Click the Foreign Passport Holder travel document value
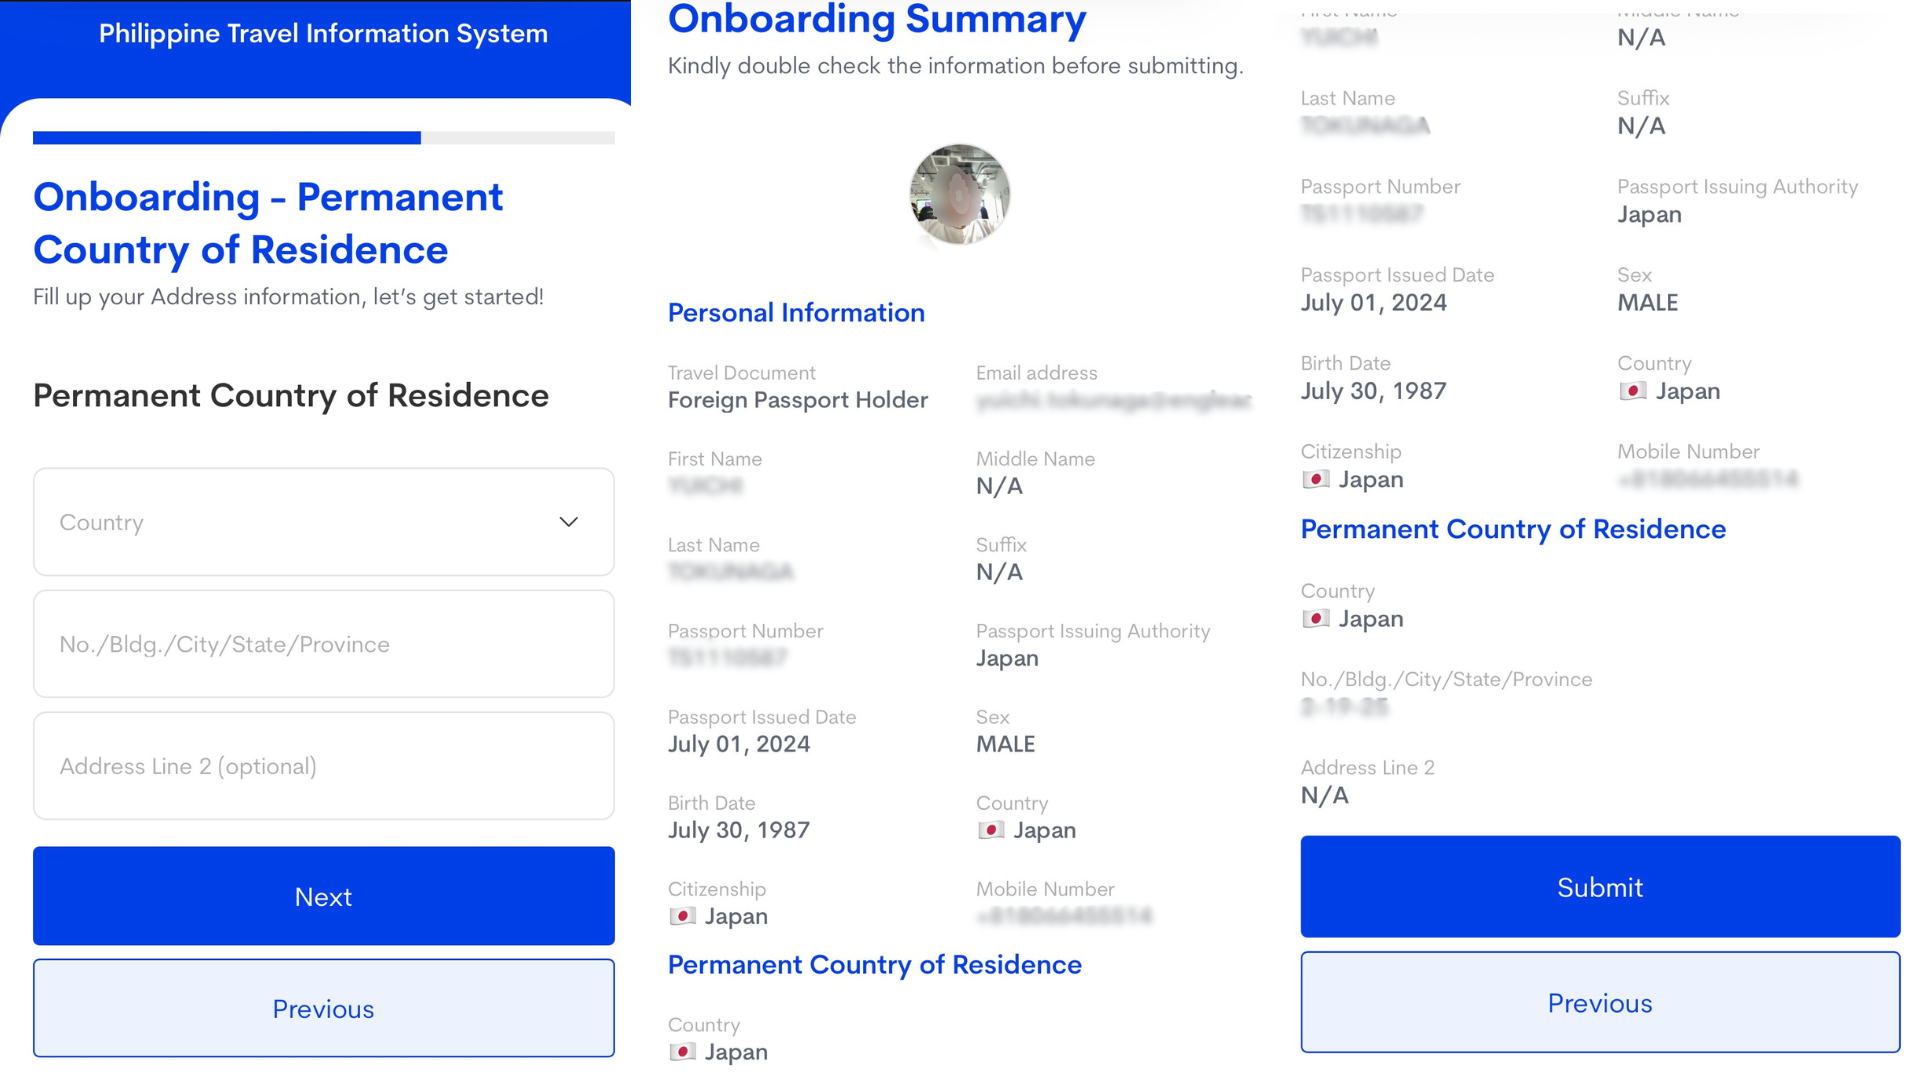Screen dimensions: 1920x1080 click(797, 400)
